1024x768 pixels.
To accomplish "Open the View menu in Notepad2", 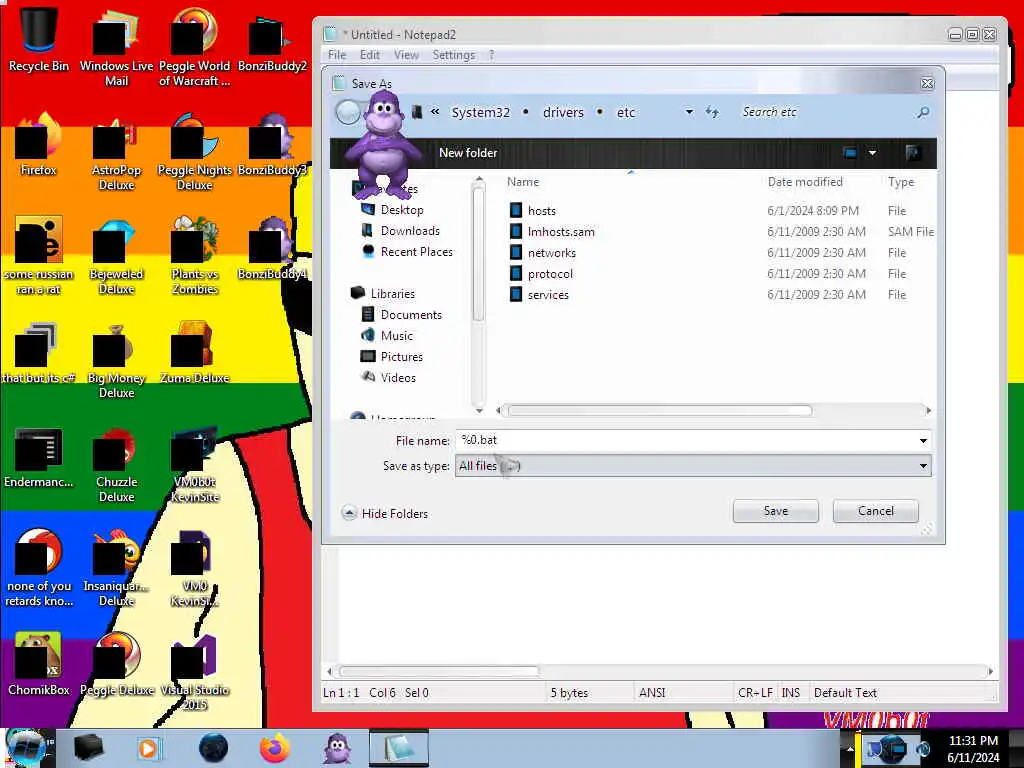I will pos(406,55).
